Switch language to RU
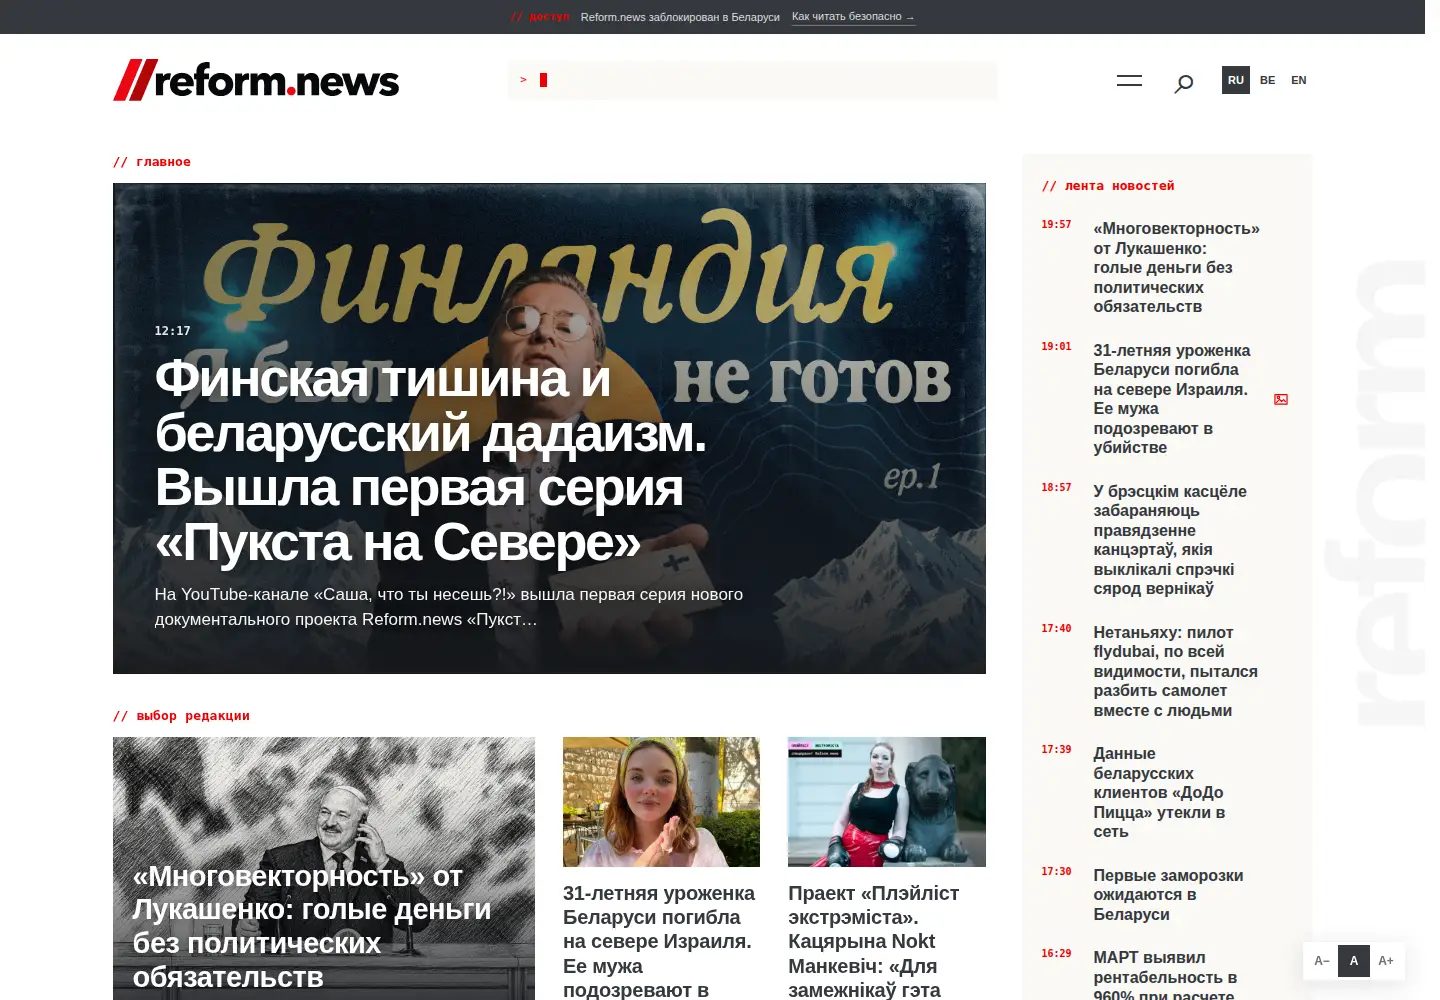1440x1000 pixels. (x=1236, y=80)
